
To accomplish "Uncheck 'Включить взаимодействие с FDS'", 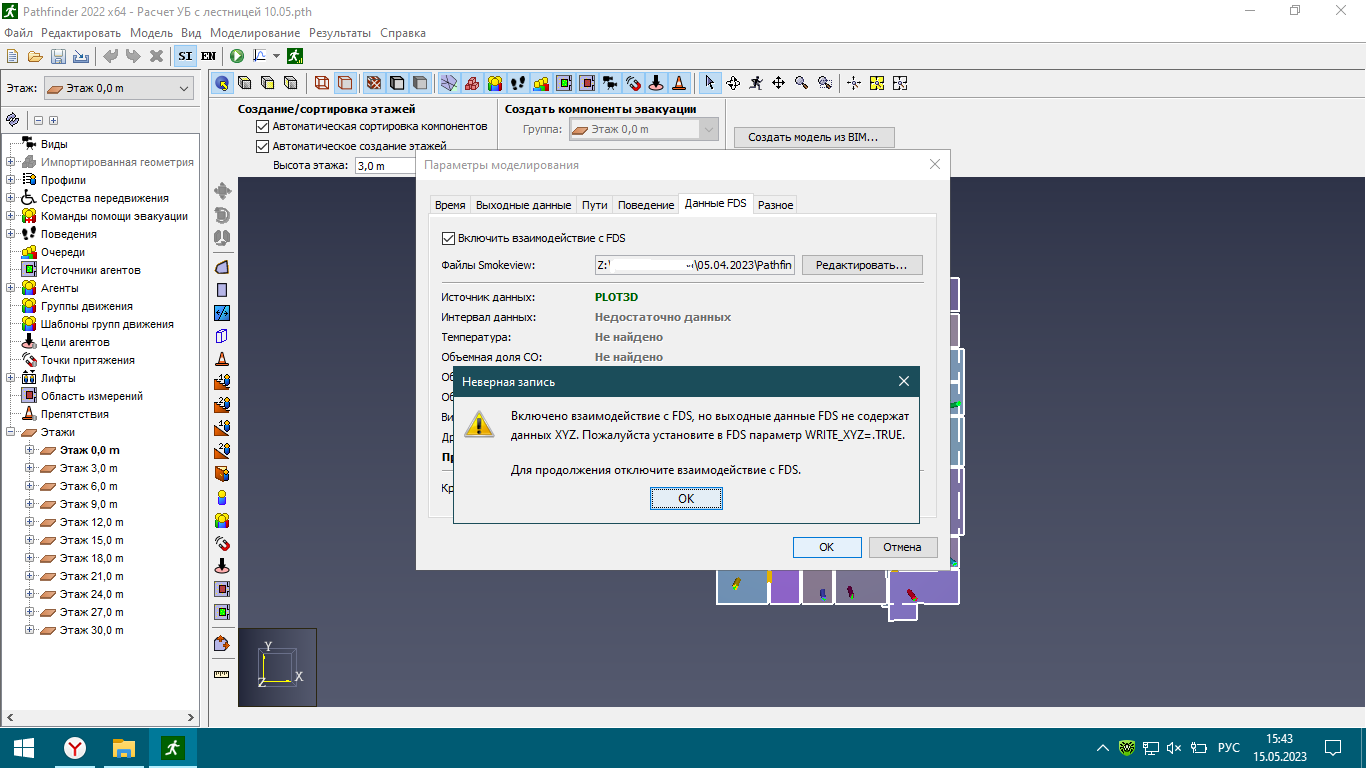I will point(448,238).
